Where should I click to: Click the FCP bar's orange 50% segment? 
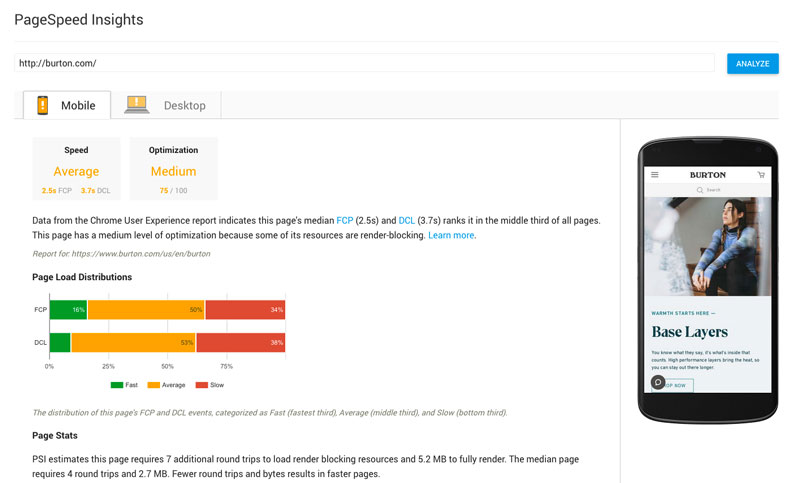coord(146,310)
